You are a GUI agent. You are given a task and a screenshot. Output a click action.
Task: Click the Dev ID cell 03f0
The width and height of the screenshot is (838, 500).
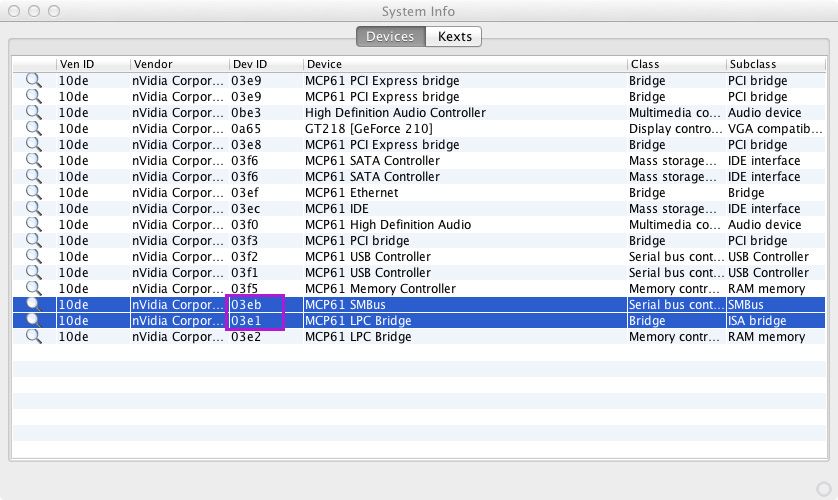245,225
